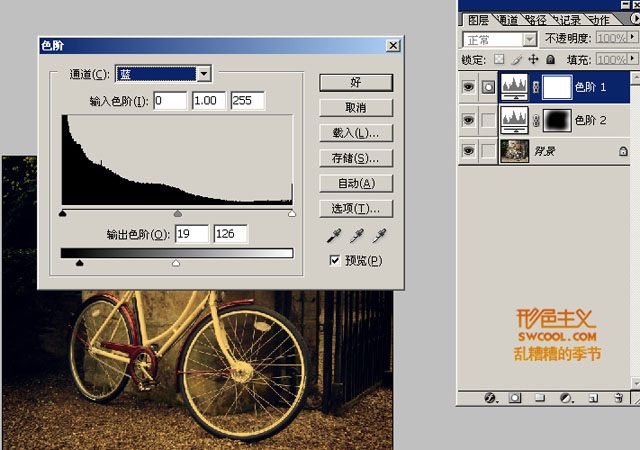Open the 不透明度 opacity slider arrow
This screenshot has height=450, width=640.
[x=632, y=37]
